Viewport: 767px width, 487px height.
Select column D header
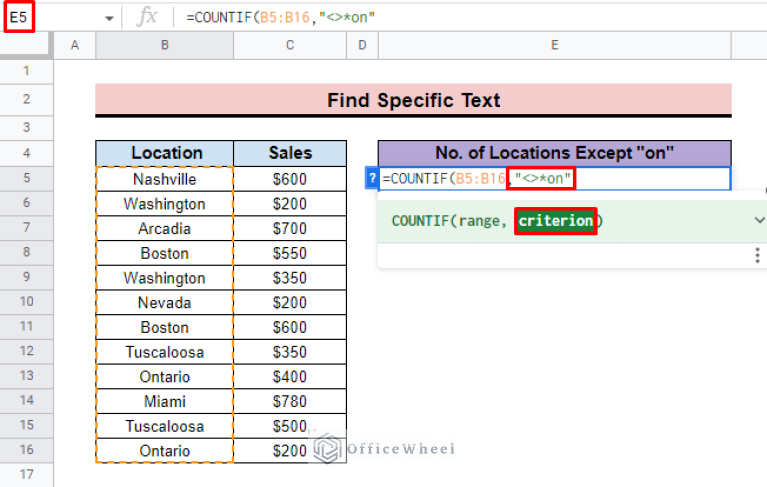tap(362, 45)
